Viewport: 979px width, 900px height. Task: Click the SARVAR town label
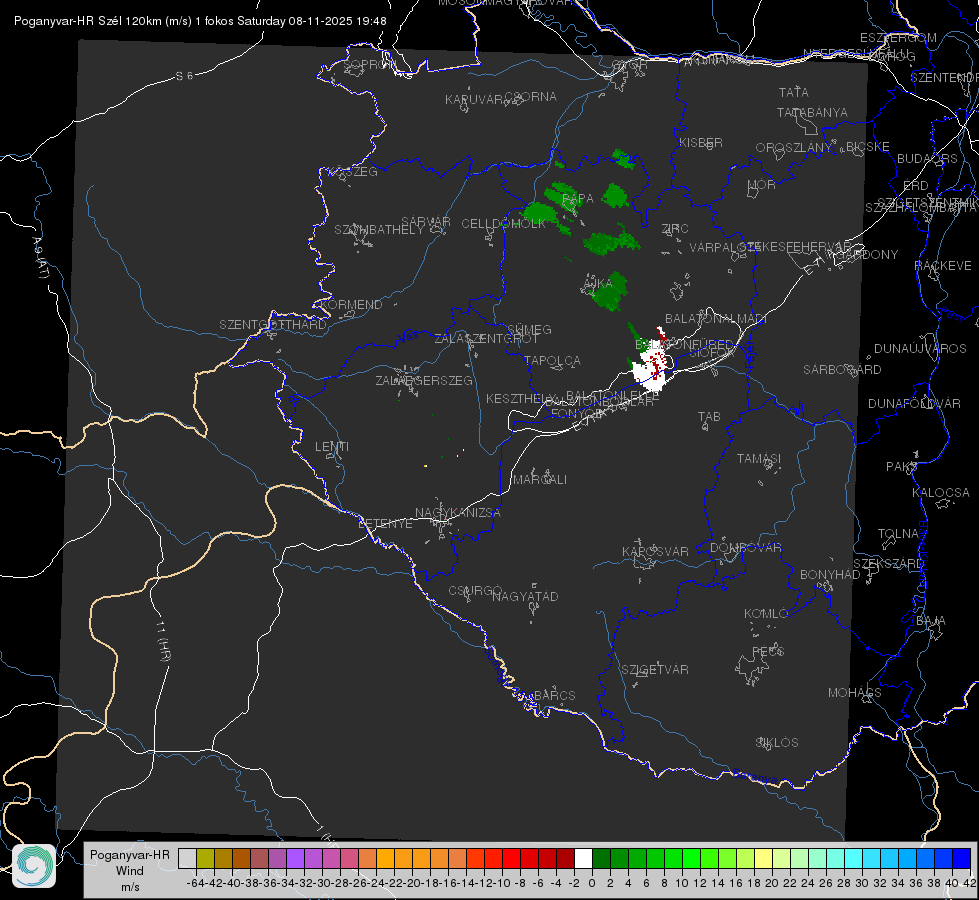coord(425,222)
